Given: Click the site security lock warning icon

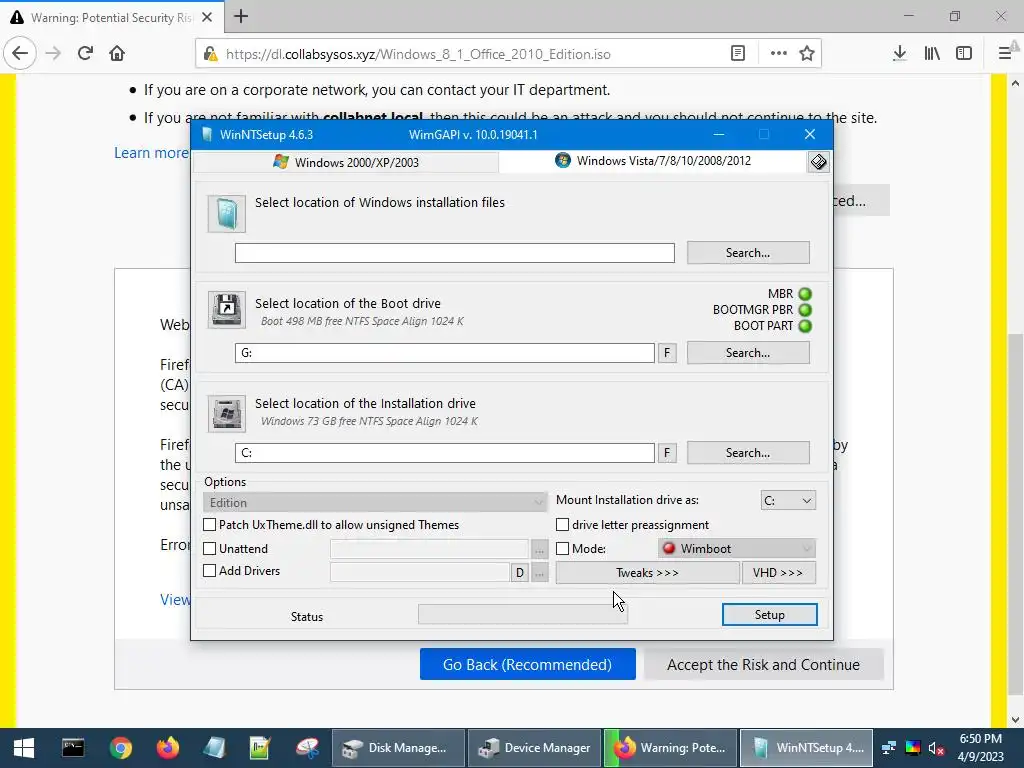Looking at the screenshot, I should point(210,54).
